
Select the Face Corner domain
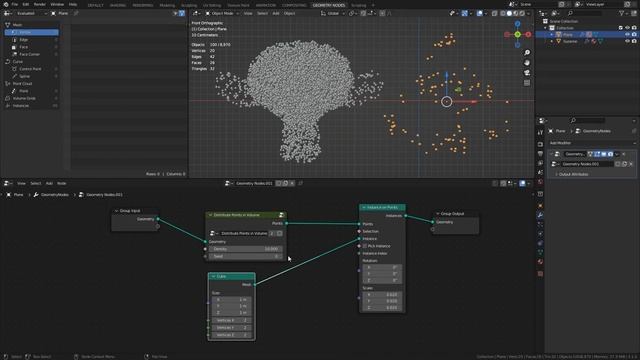click(31, 54)
